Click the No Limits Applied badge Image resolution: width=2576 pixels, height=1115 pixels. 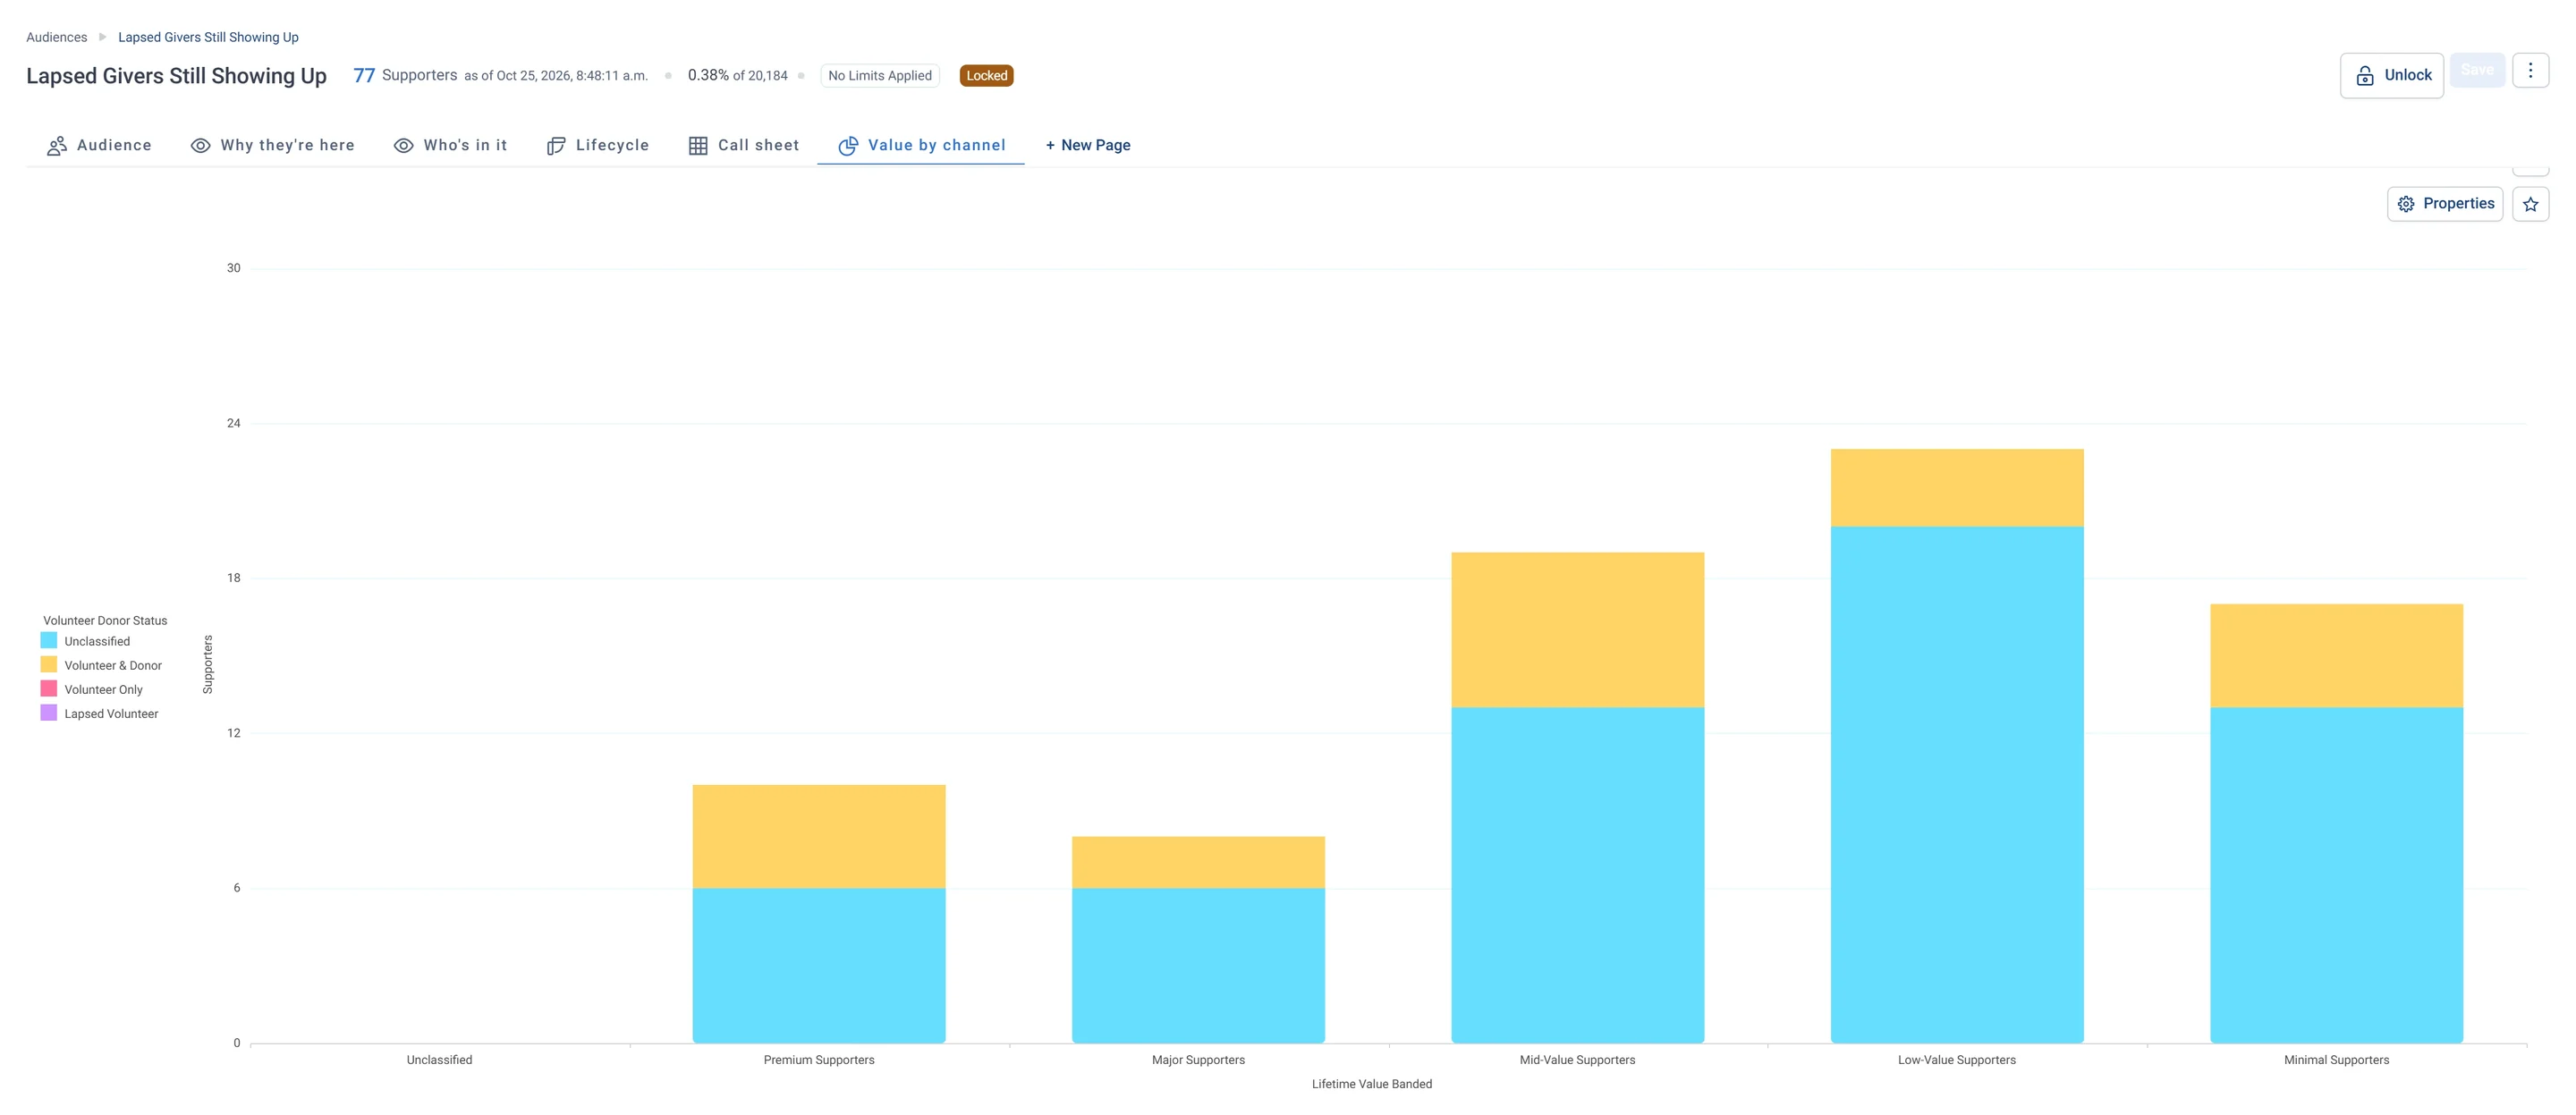click(x=879, y=76)
